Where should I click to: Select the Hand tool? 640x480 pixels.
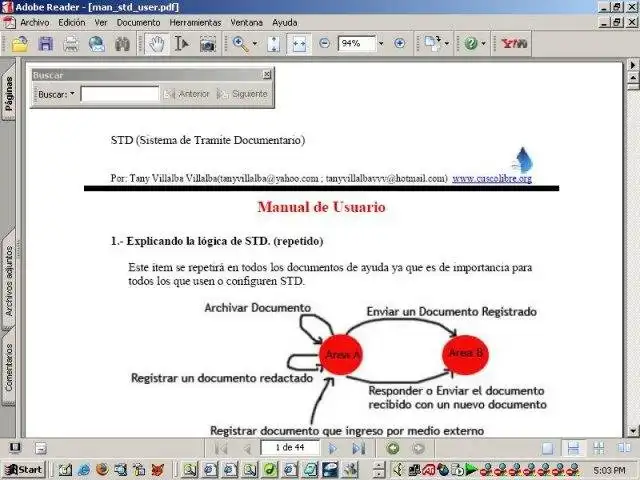(156, 44)
